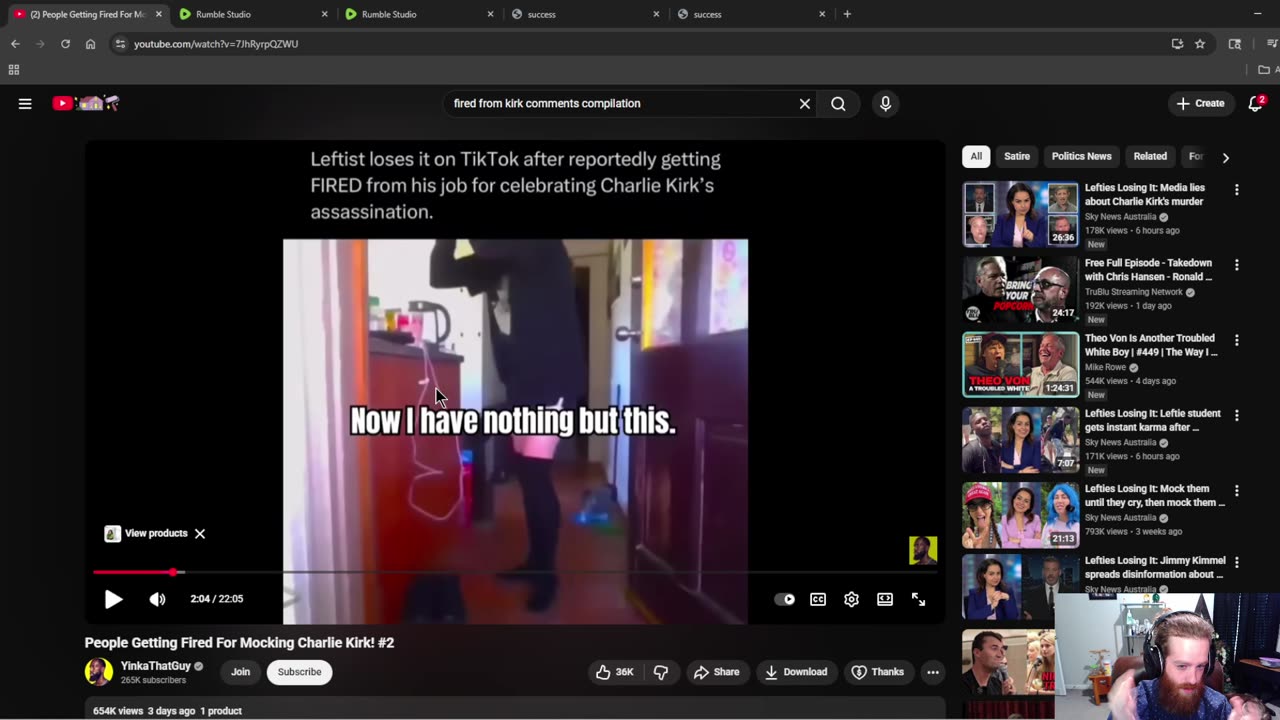Run the search with the magnifier button
Screen dimensions: 1280x720
(838, 103)
